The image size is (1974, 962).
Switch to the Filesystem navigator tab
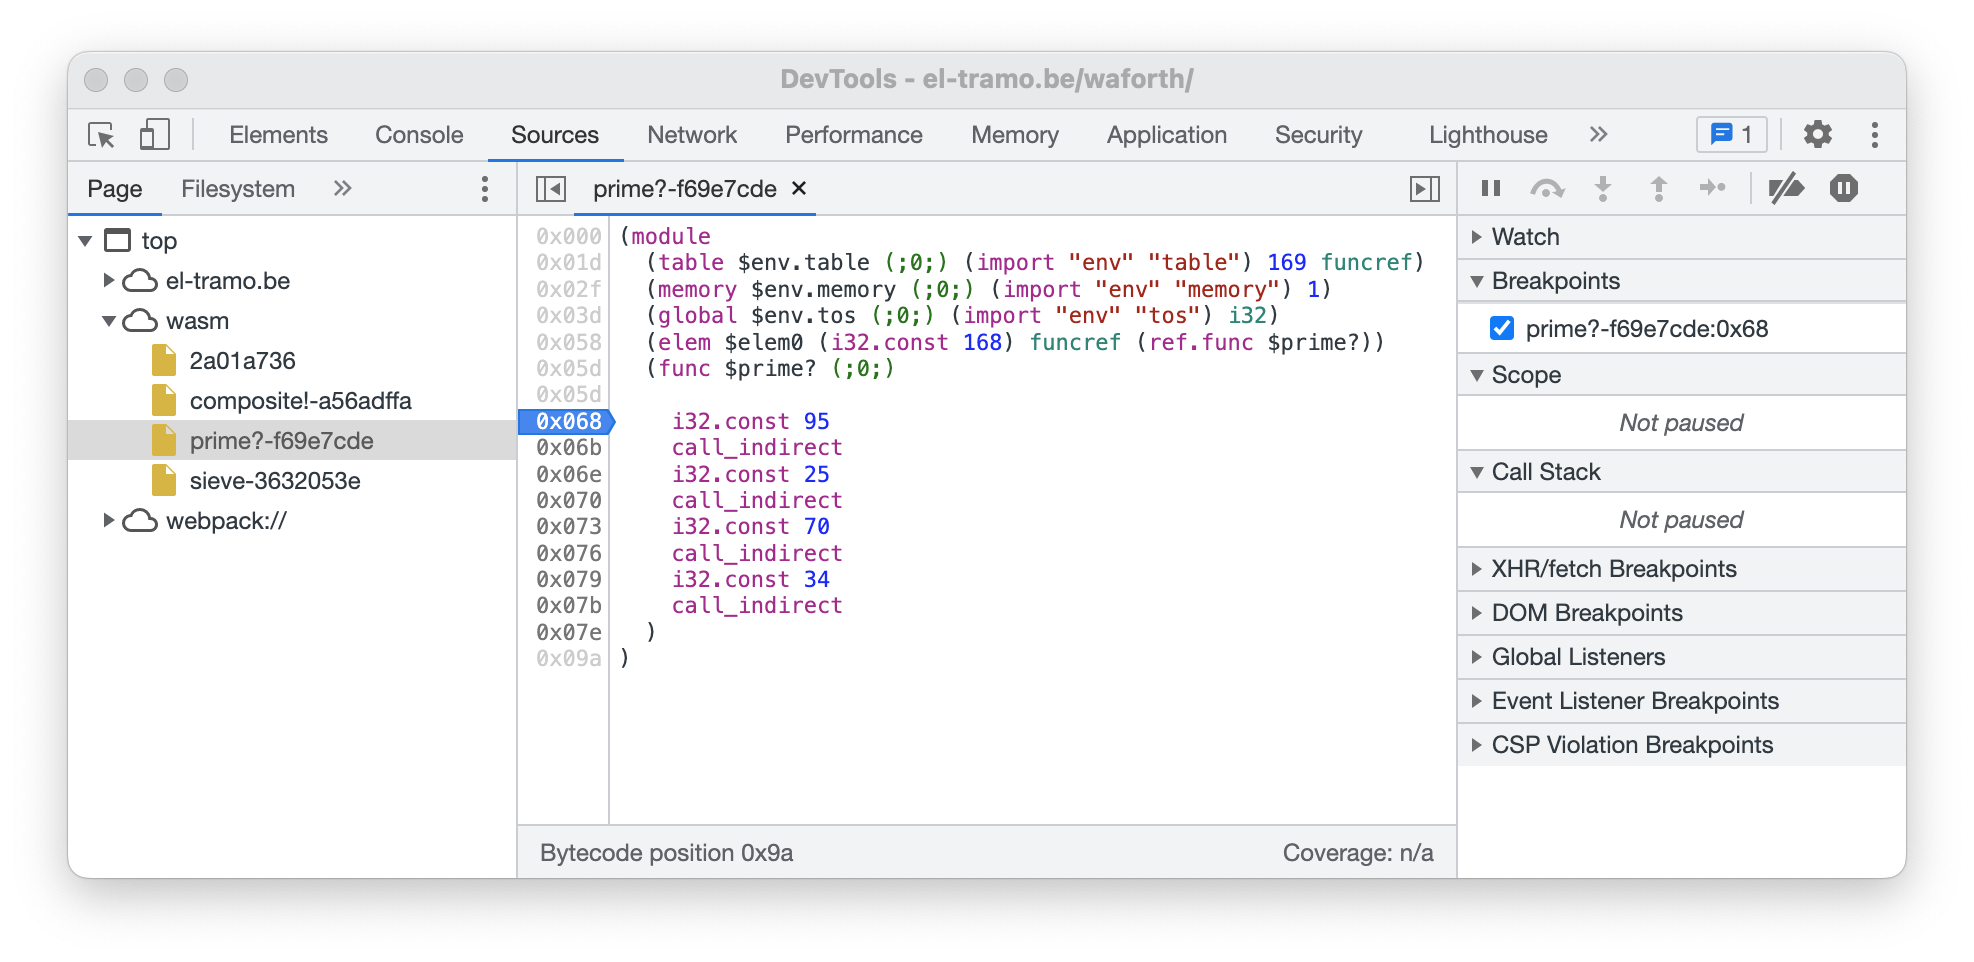point(238,189)
